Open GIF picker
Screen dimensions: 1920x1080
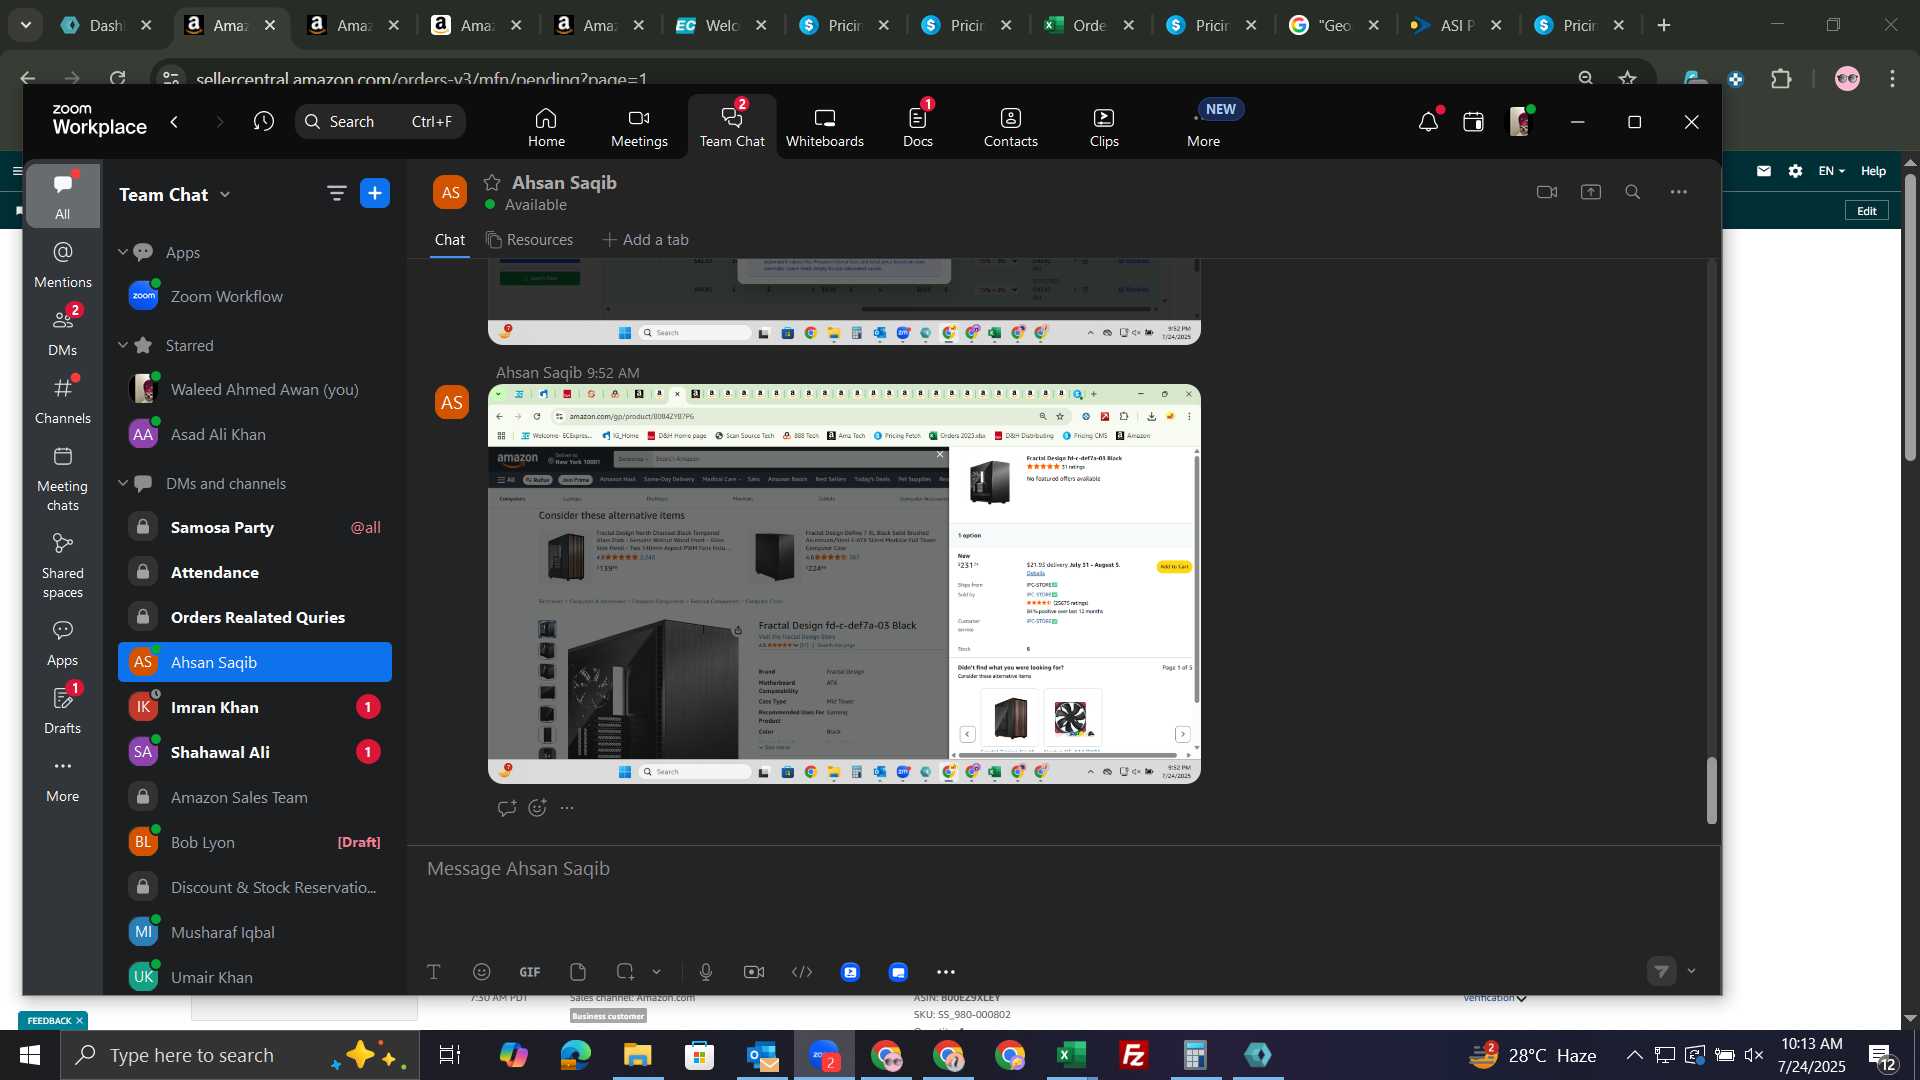[530, 972]
